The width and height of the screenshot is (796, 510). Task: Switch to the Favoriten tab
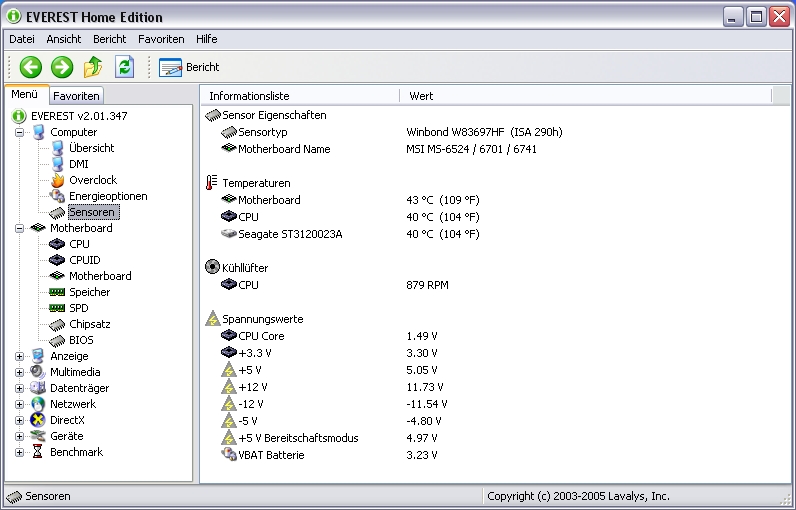point(76,95)
